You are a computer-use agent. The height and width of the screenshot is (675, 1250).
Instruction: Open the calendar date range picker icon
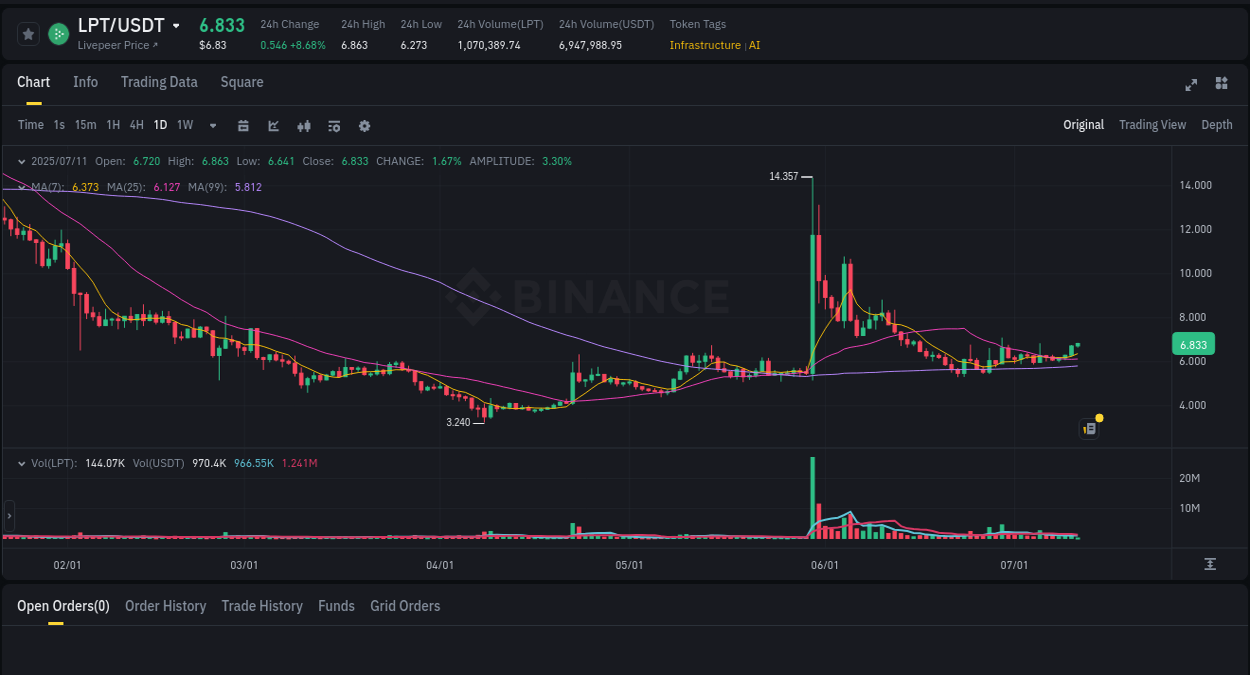[243, 125]
